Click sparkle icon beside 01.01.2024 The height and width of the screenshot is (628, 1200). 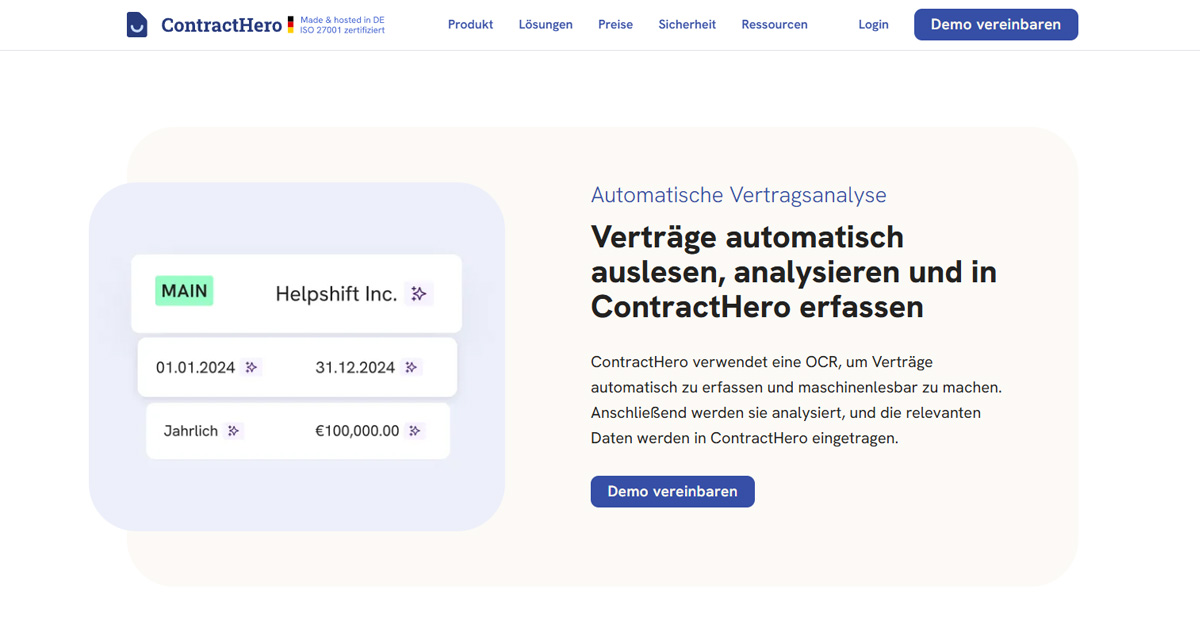tap(252, 367)
